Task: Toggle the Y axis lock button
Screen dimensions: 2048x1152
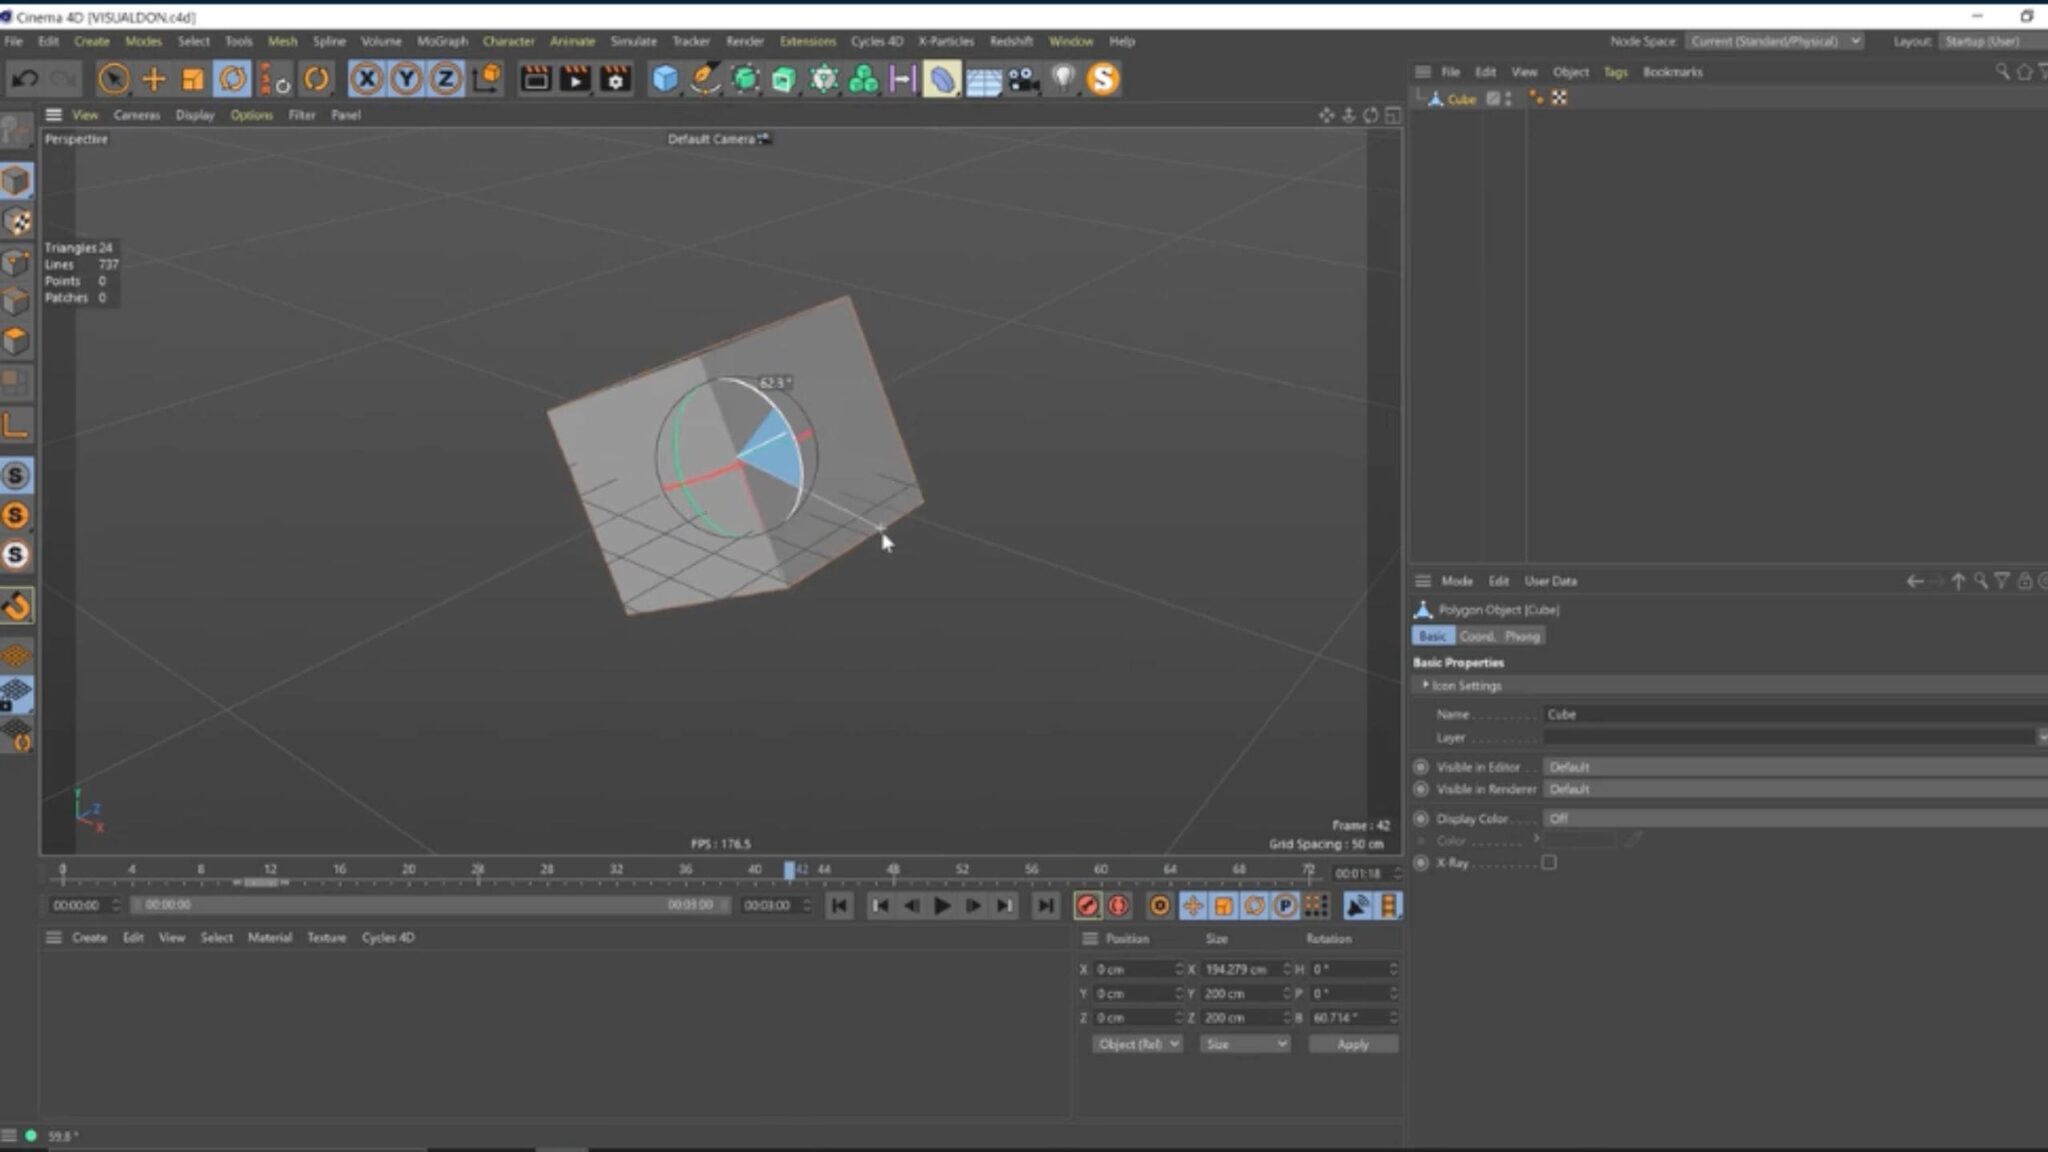Action: 406,78
